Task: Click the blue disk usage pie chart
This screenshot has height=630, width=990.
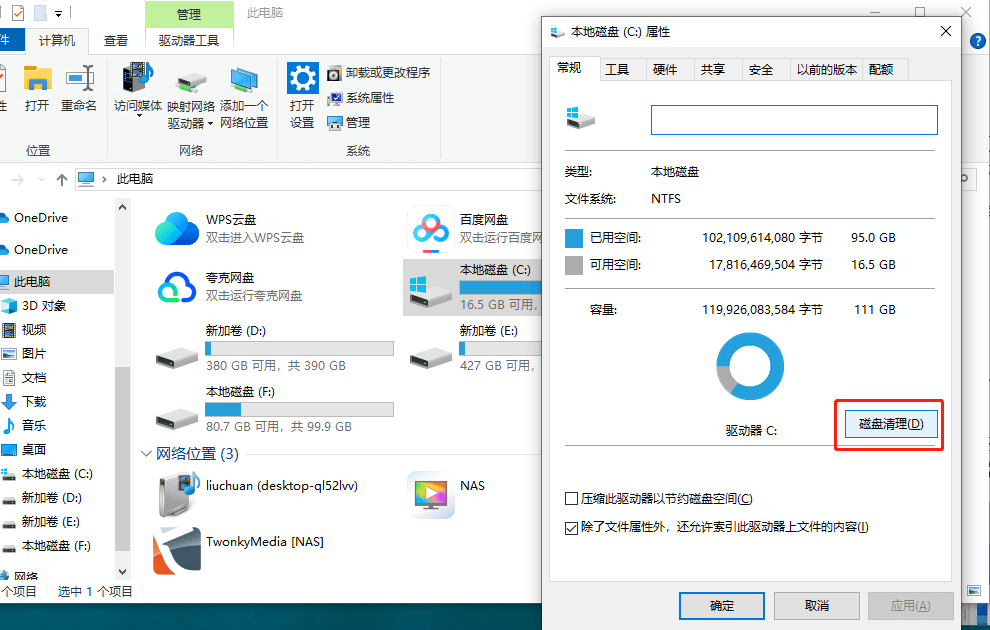Action: (x=749, y=366)
